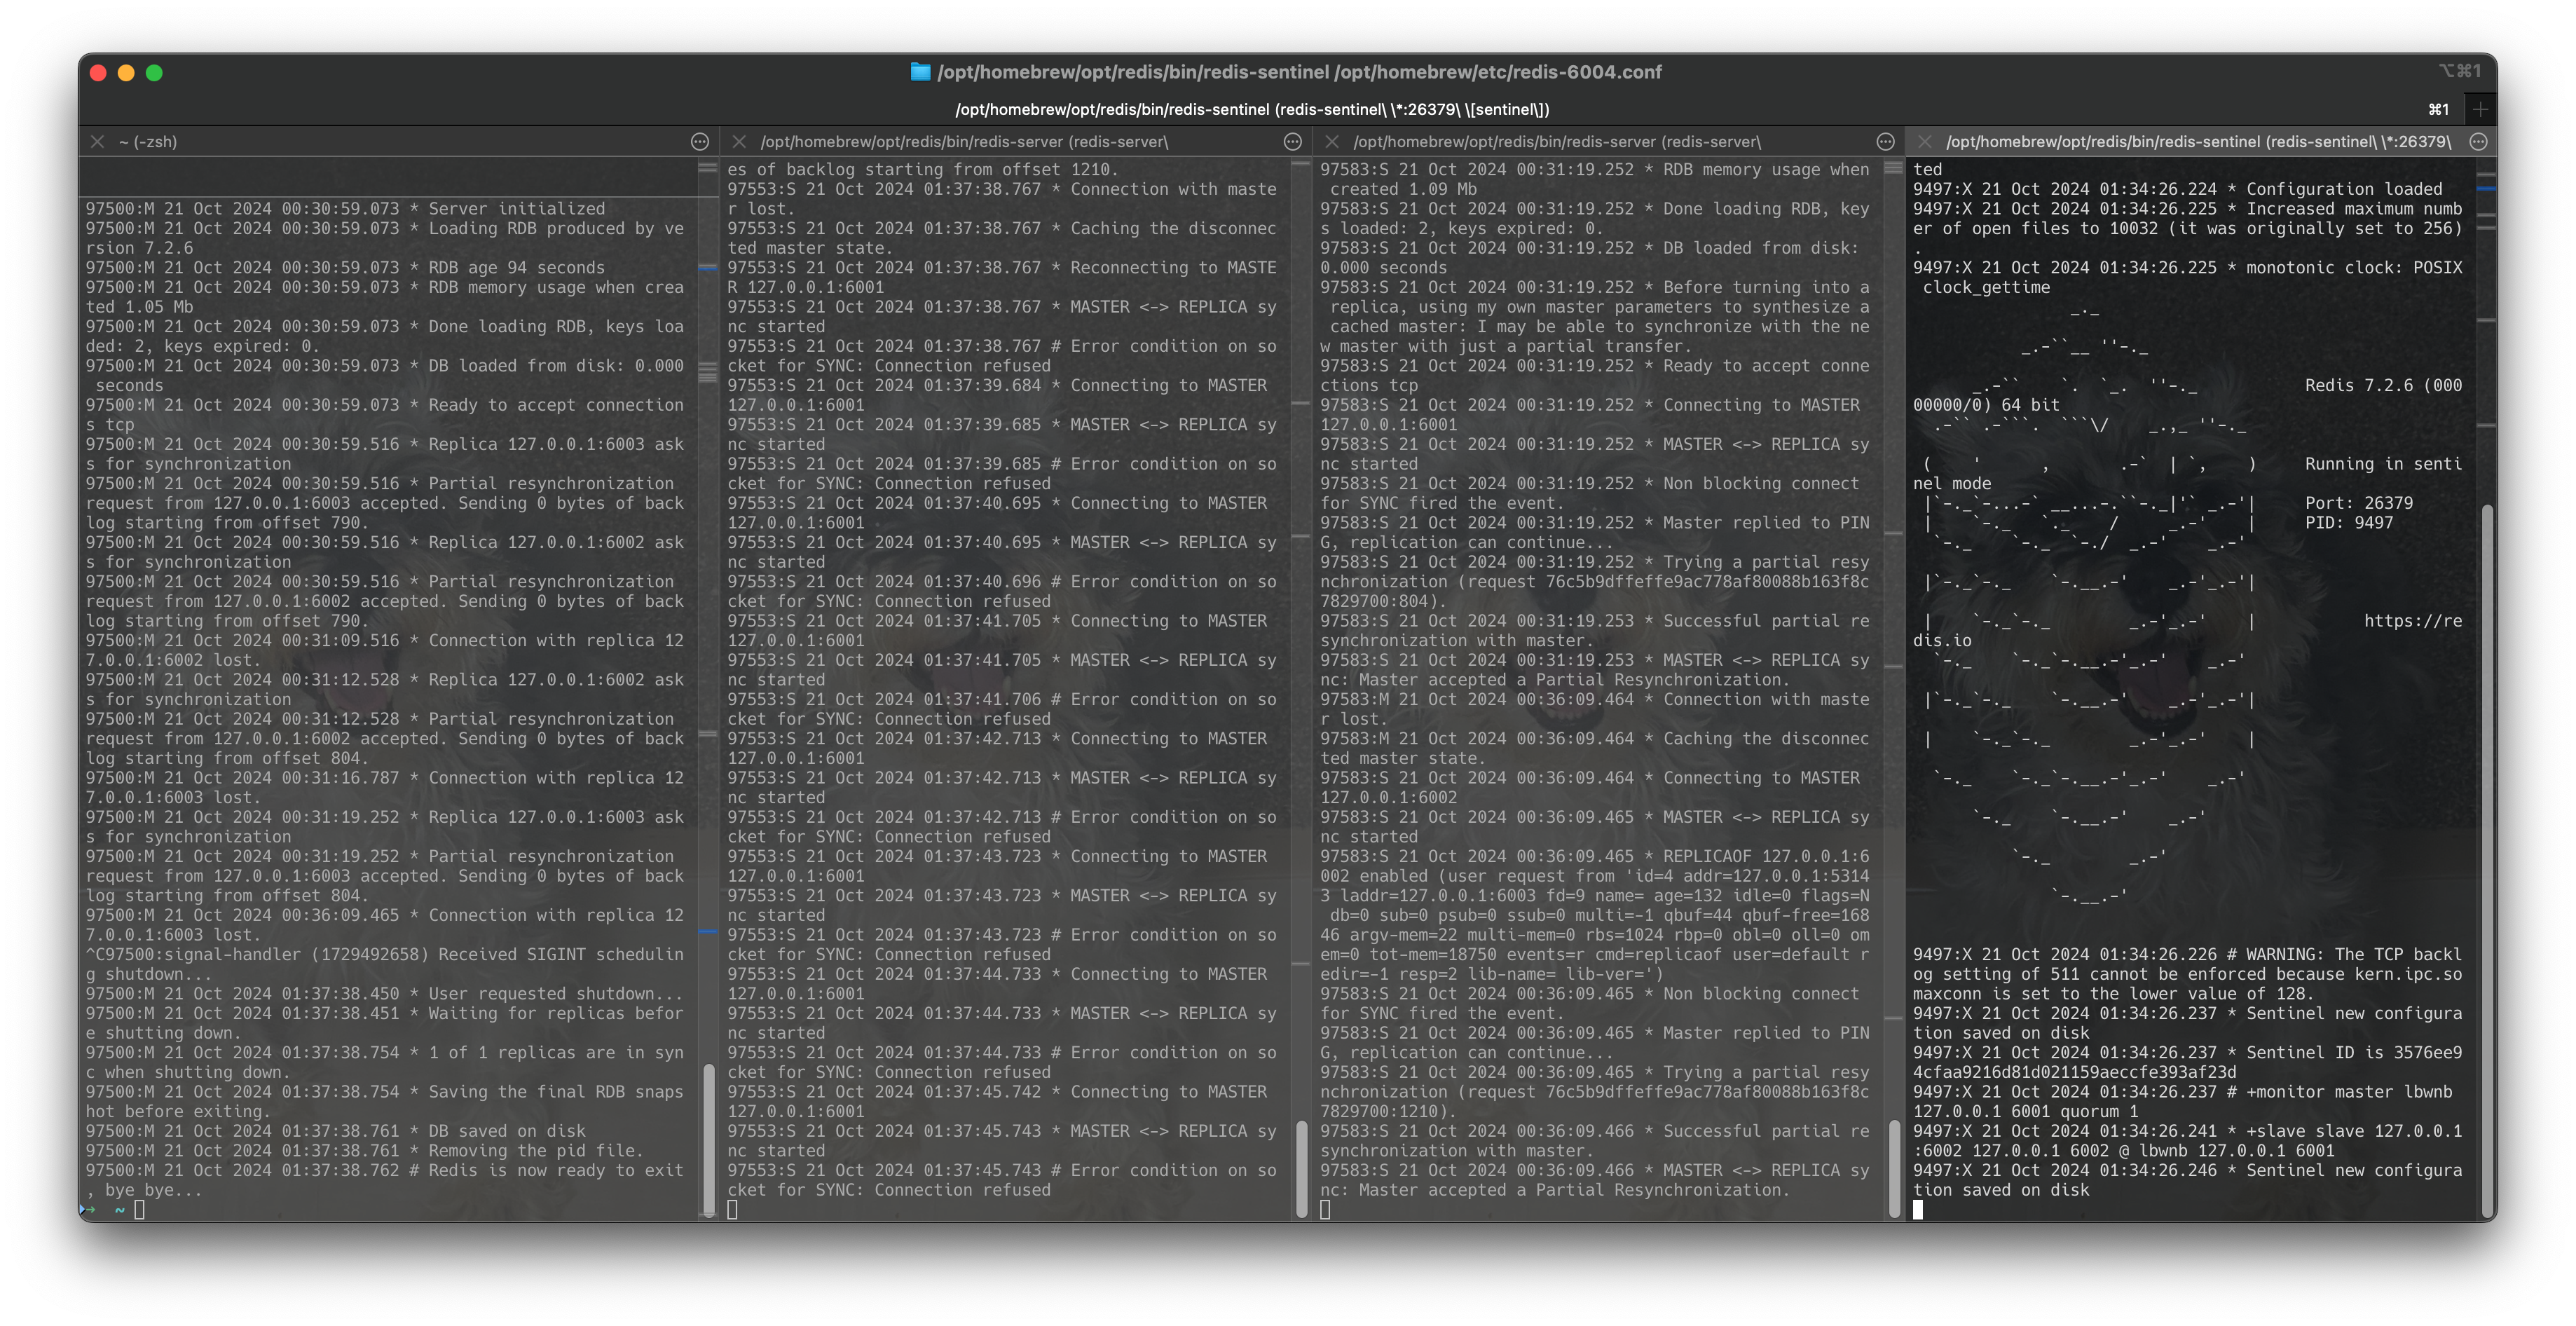Open the redis-sentinel pane options menu
This screenshot has height=1326, width=2576.
[2477, 142]
